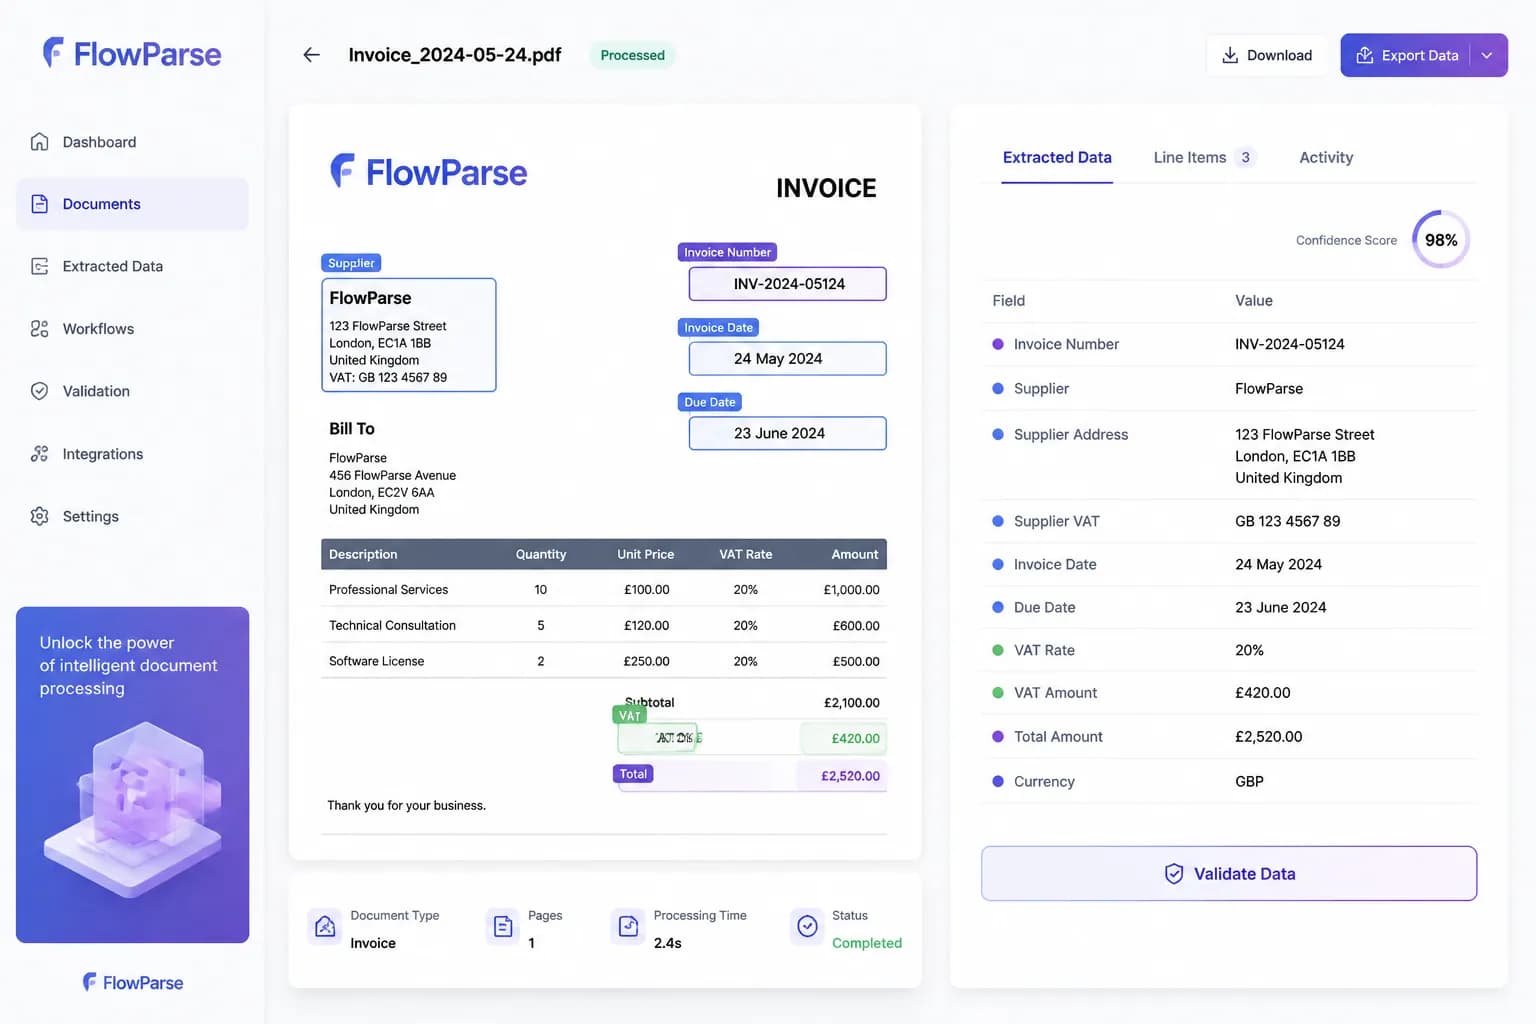Click the FlowParse logo in sidebar header
The image size is (1536, 1024).
click(132, 54)
